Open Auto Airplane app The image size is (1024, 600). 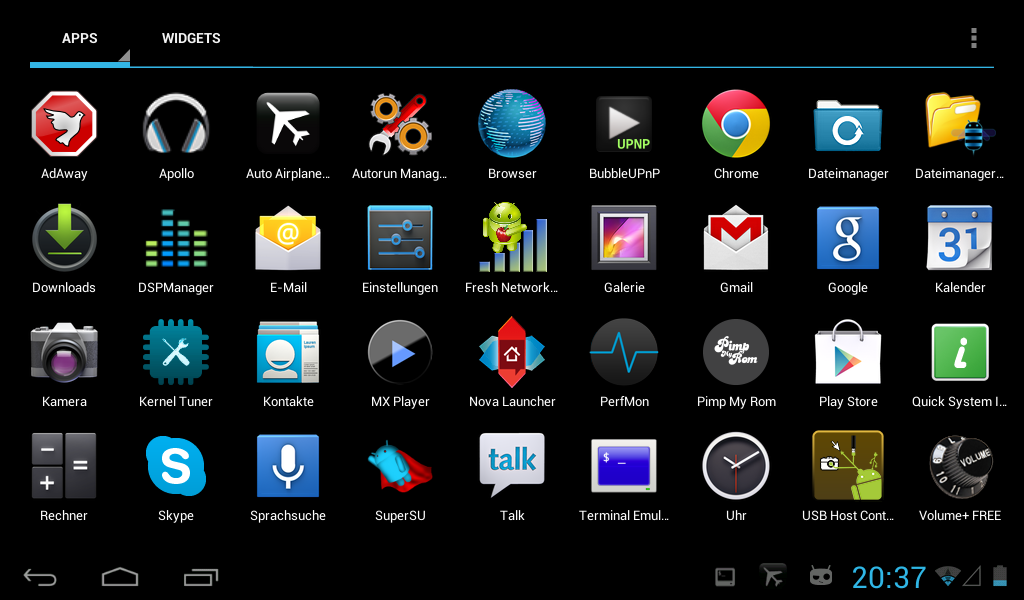point(288,124)
